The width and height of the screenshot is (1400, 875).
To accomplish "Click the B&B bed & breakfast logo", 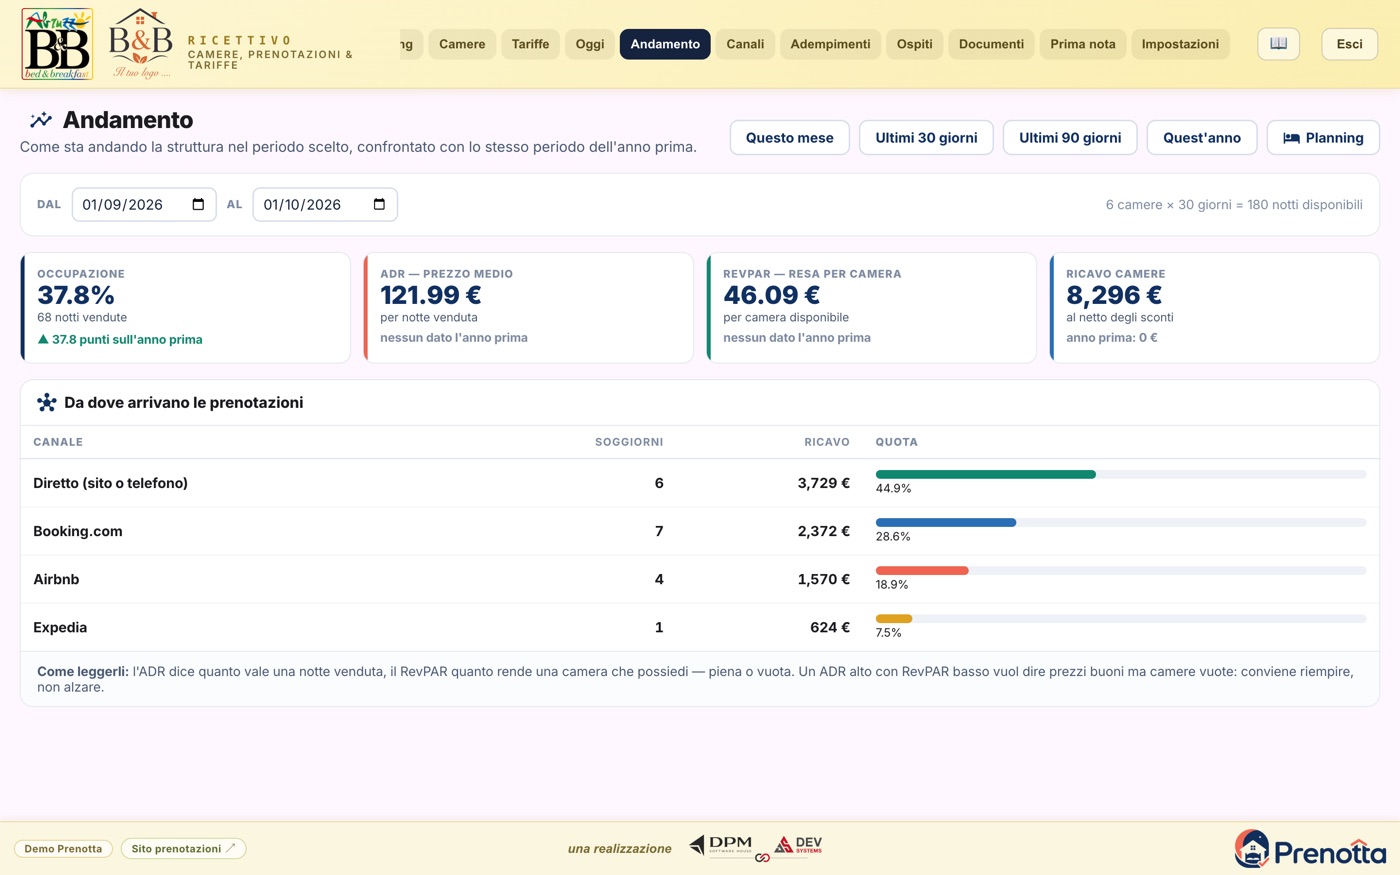I will point(57,44).
